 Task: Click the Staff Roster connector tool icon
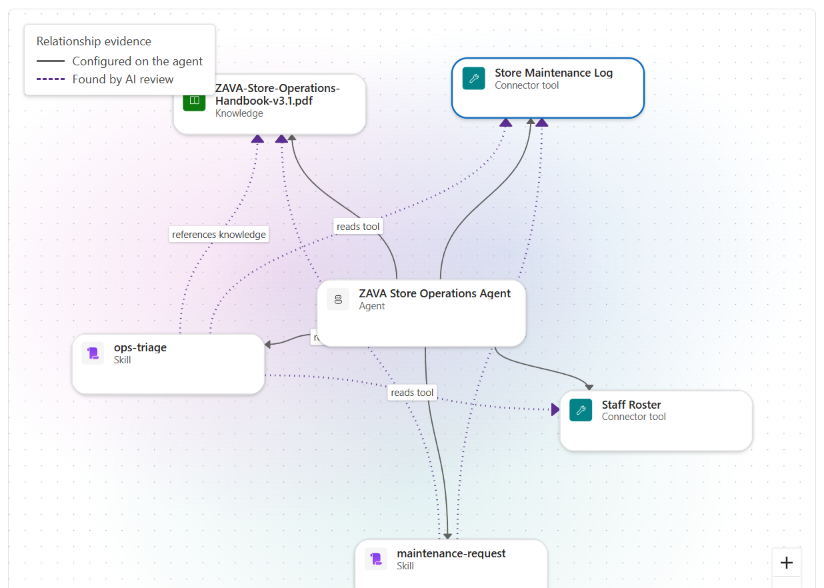581,410
